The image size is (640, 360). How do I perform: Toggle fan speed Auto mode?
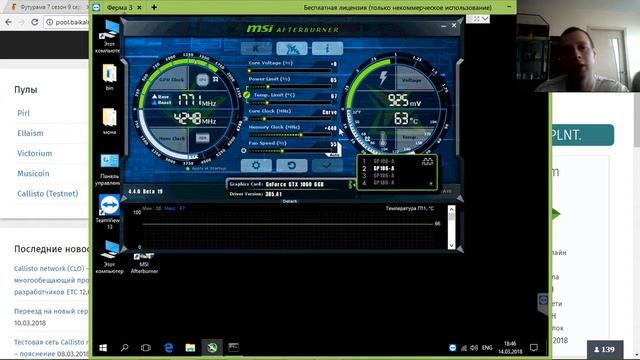(x=334, y=155)
